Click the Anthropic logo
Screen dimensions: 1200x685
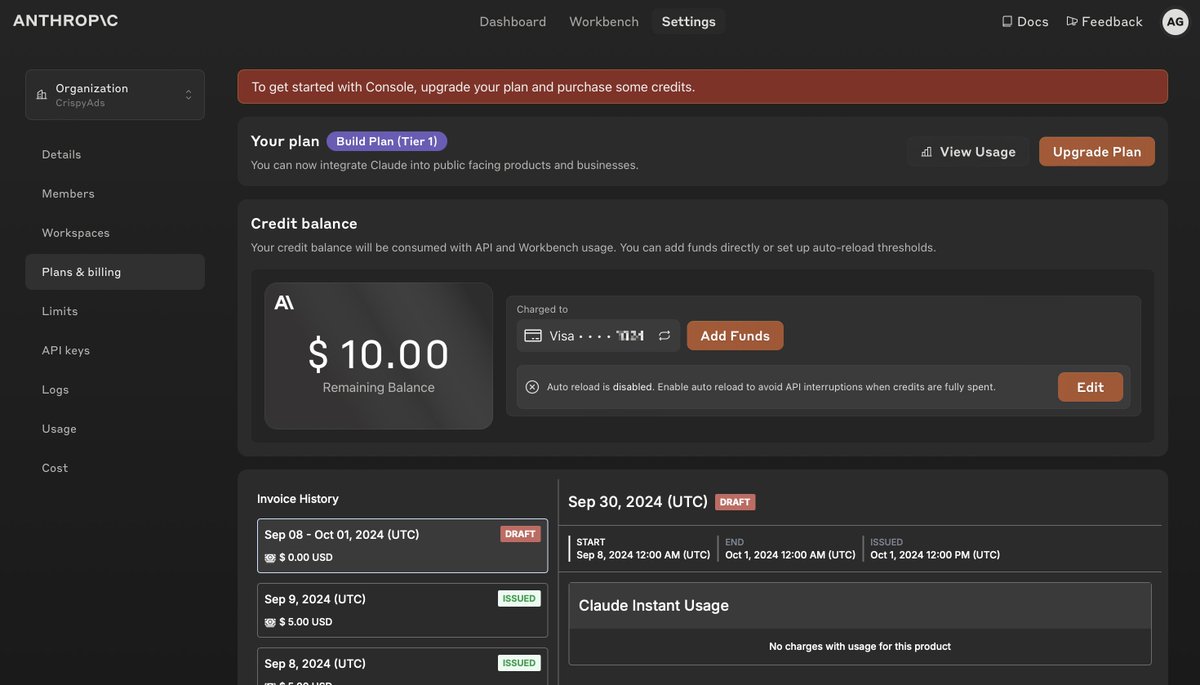pyautogui.click(x=65, y=21)
